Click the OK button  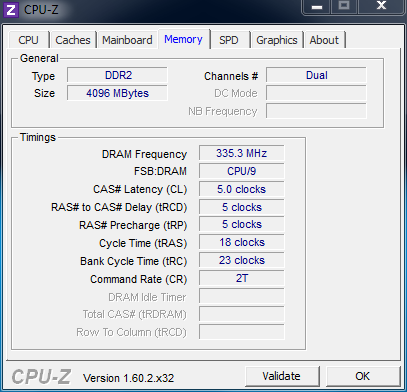[363, 376]
